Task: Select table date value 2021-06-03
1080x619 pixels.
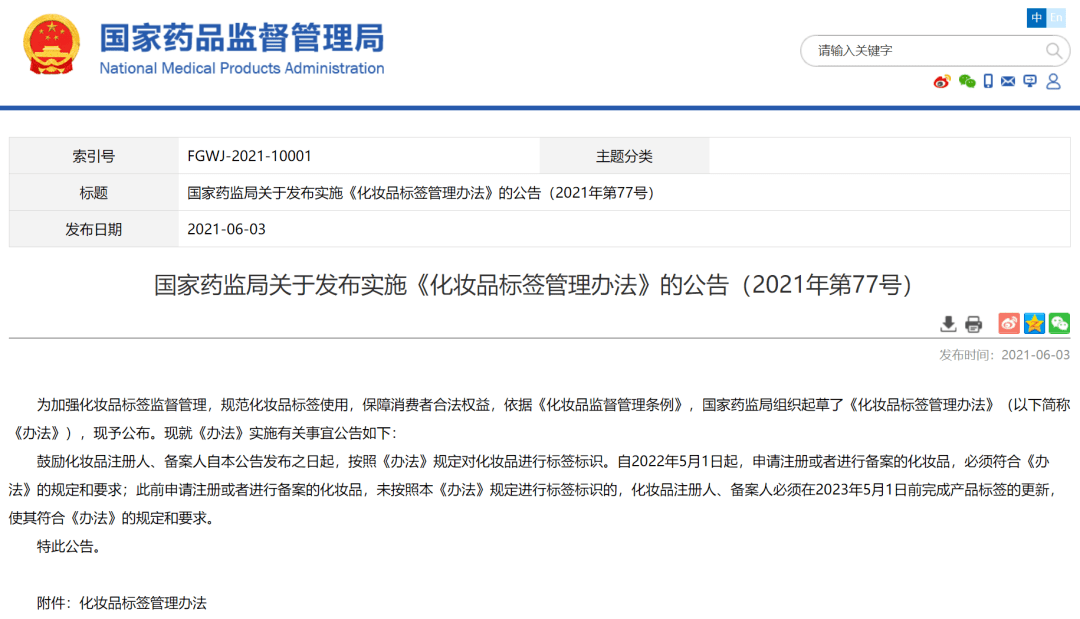Action: click(226, 229)
